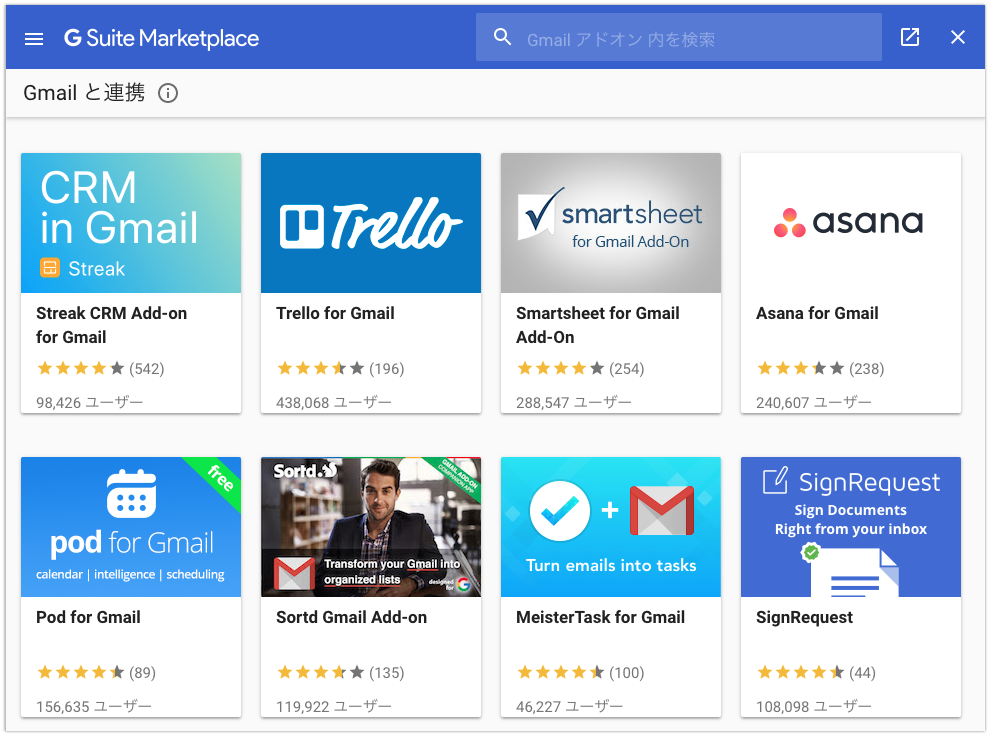Click the 98,426 ユーザー count
This screenshot has height=736, width=990.
point(90,403)
